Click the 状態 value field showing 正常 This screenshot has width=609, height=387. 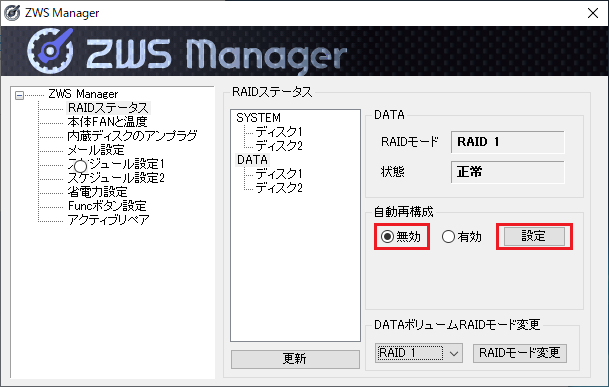click(x=508, y=172)
